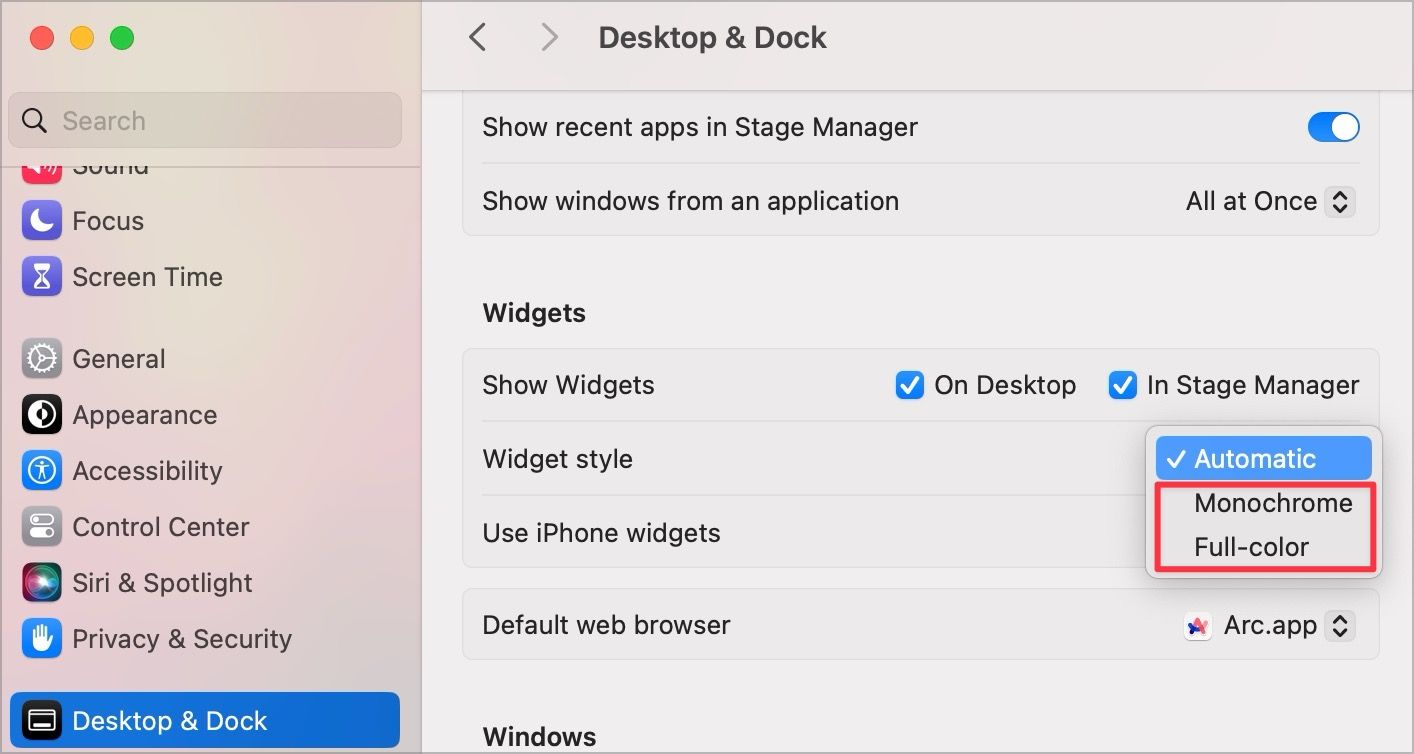1414x754 pixels.
Task: Click the Search settings field
Action: point(205,121)
